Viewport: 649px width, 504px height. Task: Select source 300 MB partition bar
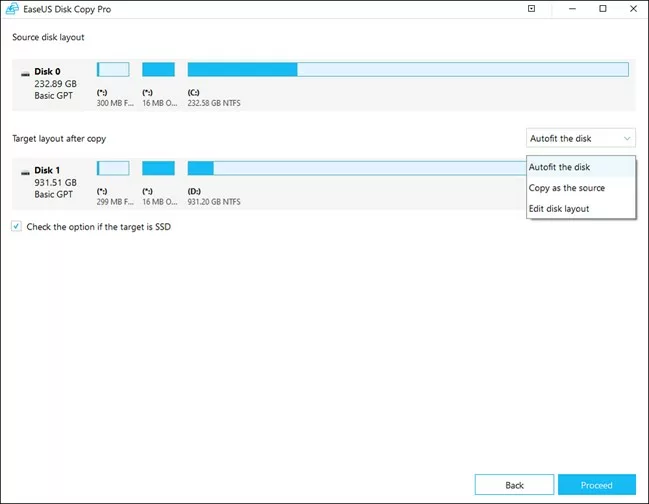pyautogui.click(x=113, y=70)
